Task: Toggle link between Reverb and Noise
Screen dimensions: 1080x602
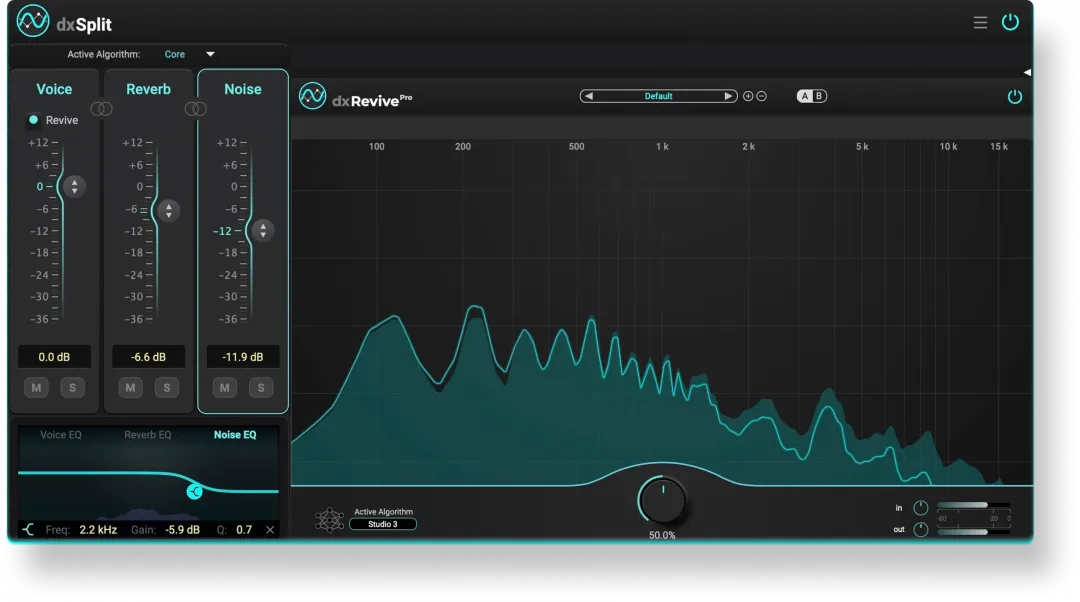Action: [196, 109]
